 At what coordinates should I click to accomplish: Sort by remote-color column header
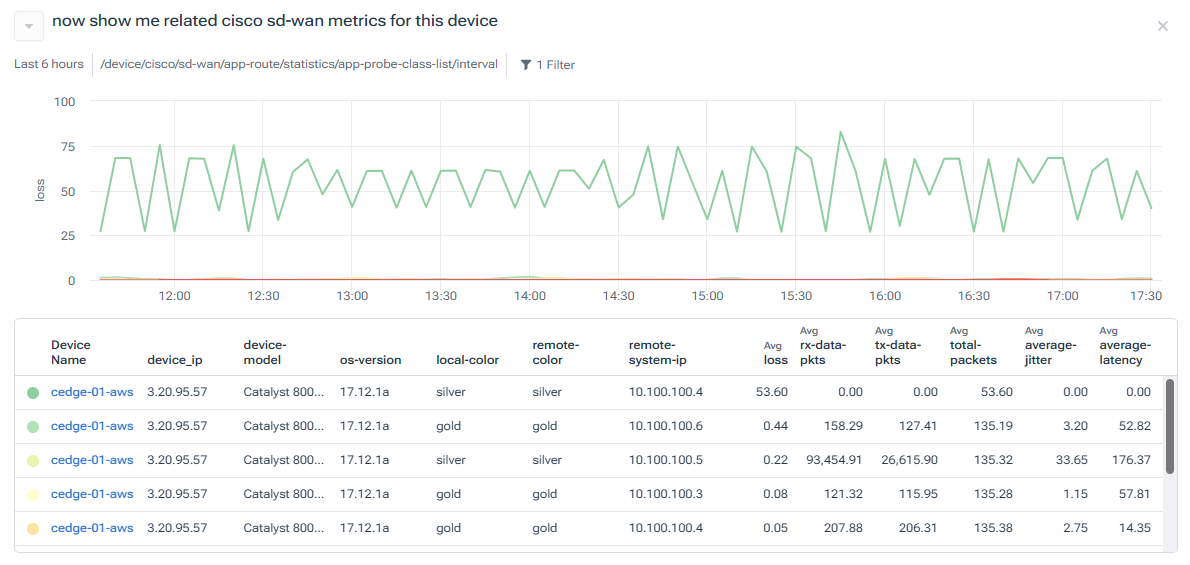(x=556, y=352)
